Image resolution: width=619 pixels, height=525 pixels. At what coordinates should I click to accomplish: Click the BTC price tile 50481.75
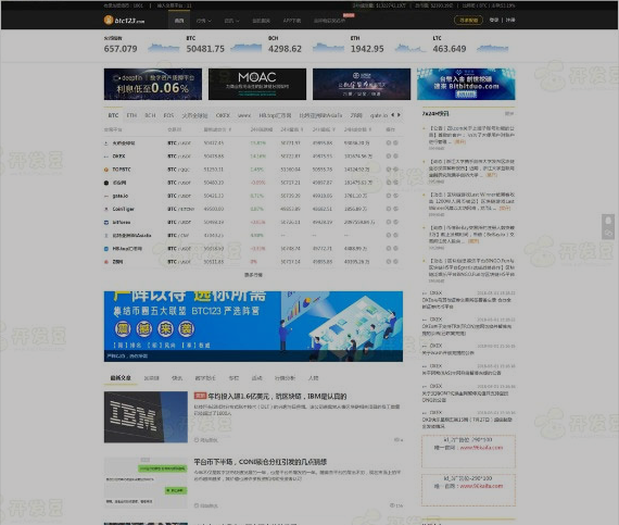click(205, 45)
